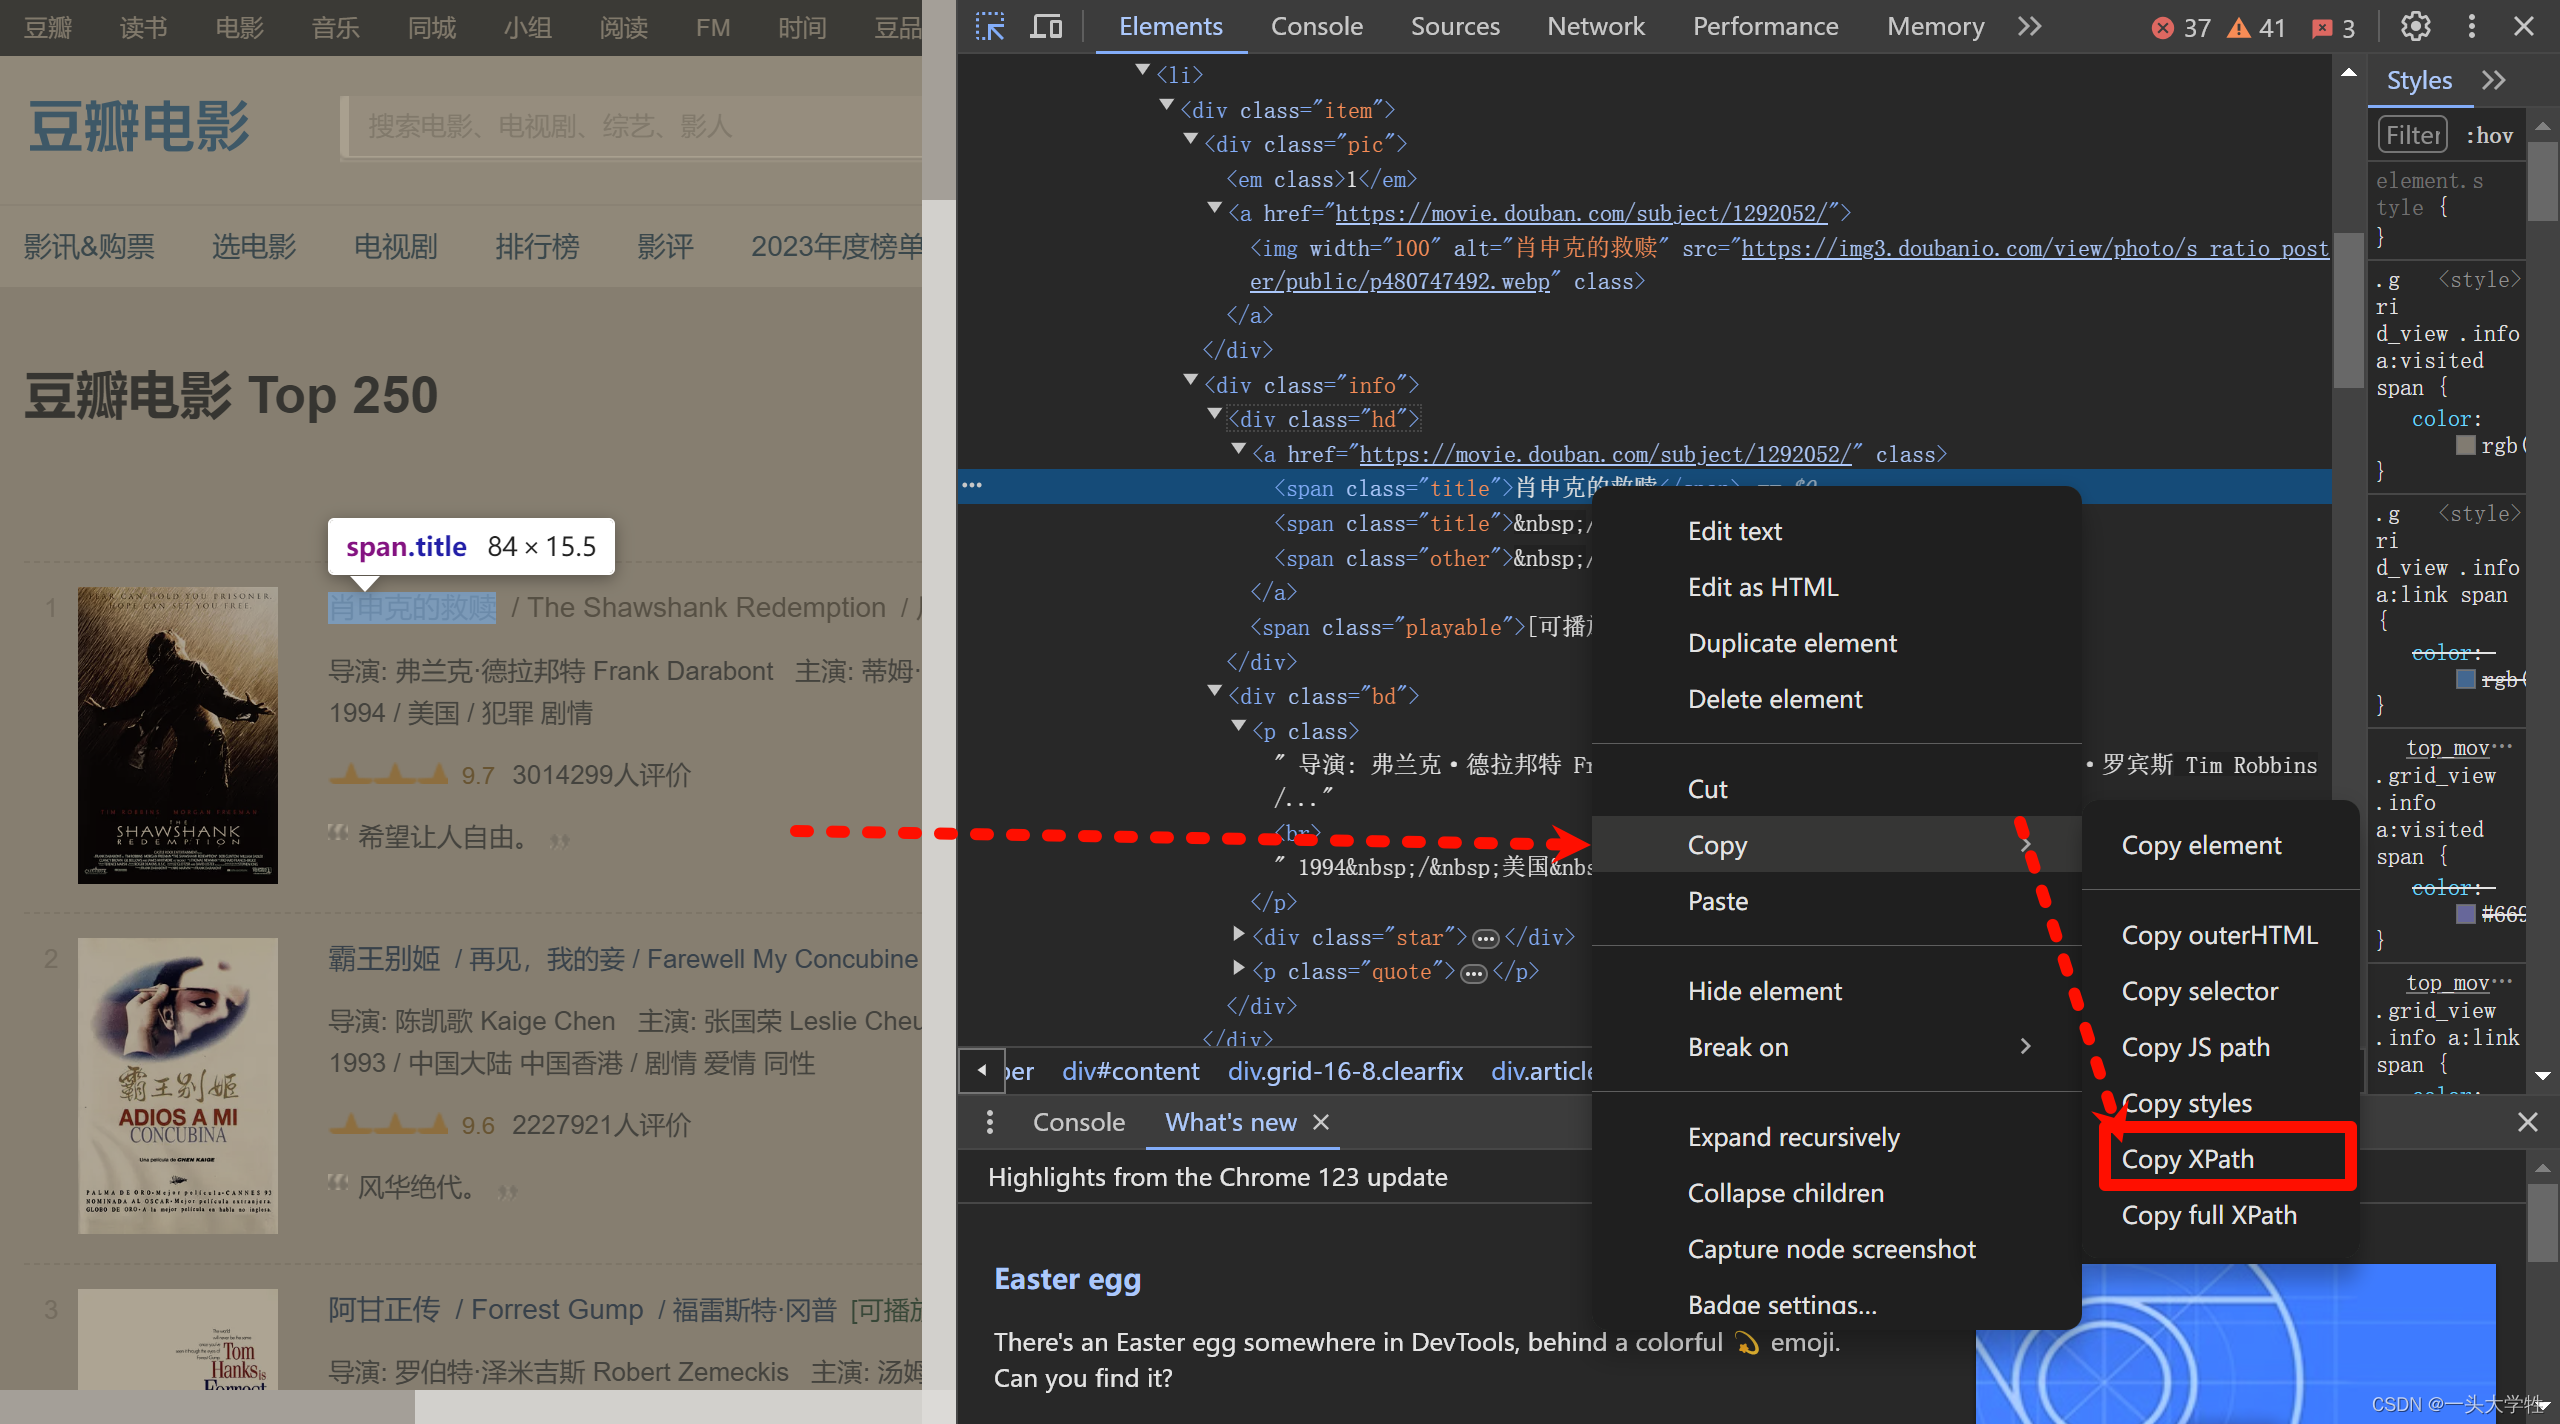Open DevTools settings gear
This screenshot has width=2560, height=1424.
[x=2415, y=27]
